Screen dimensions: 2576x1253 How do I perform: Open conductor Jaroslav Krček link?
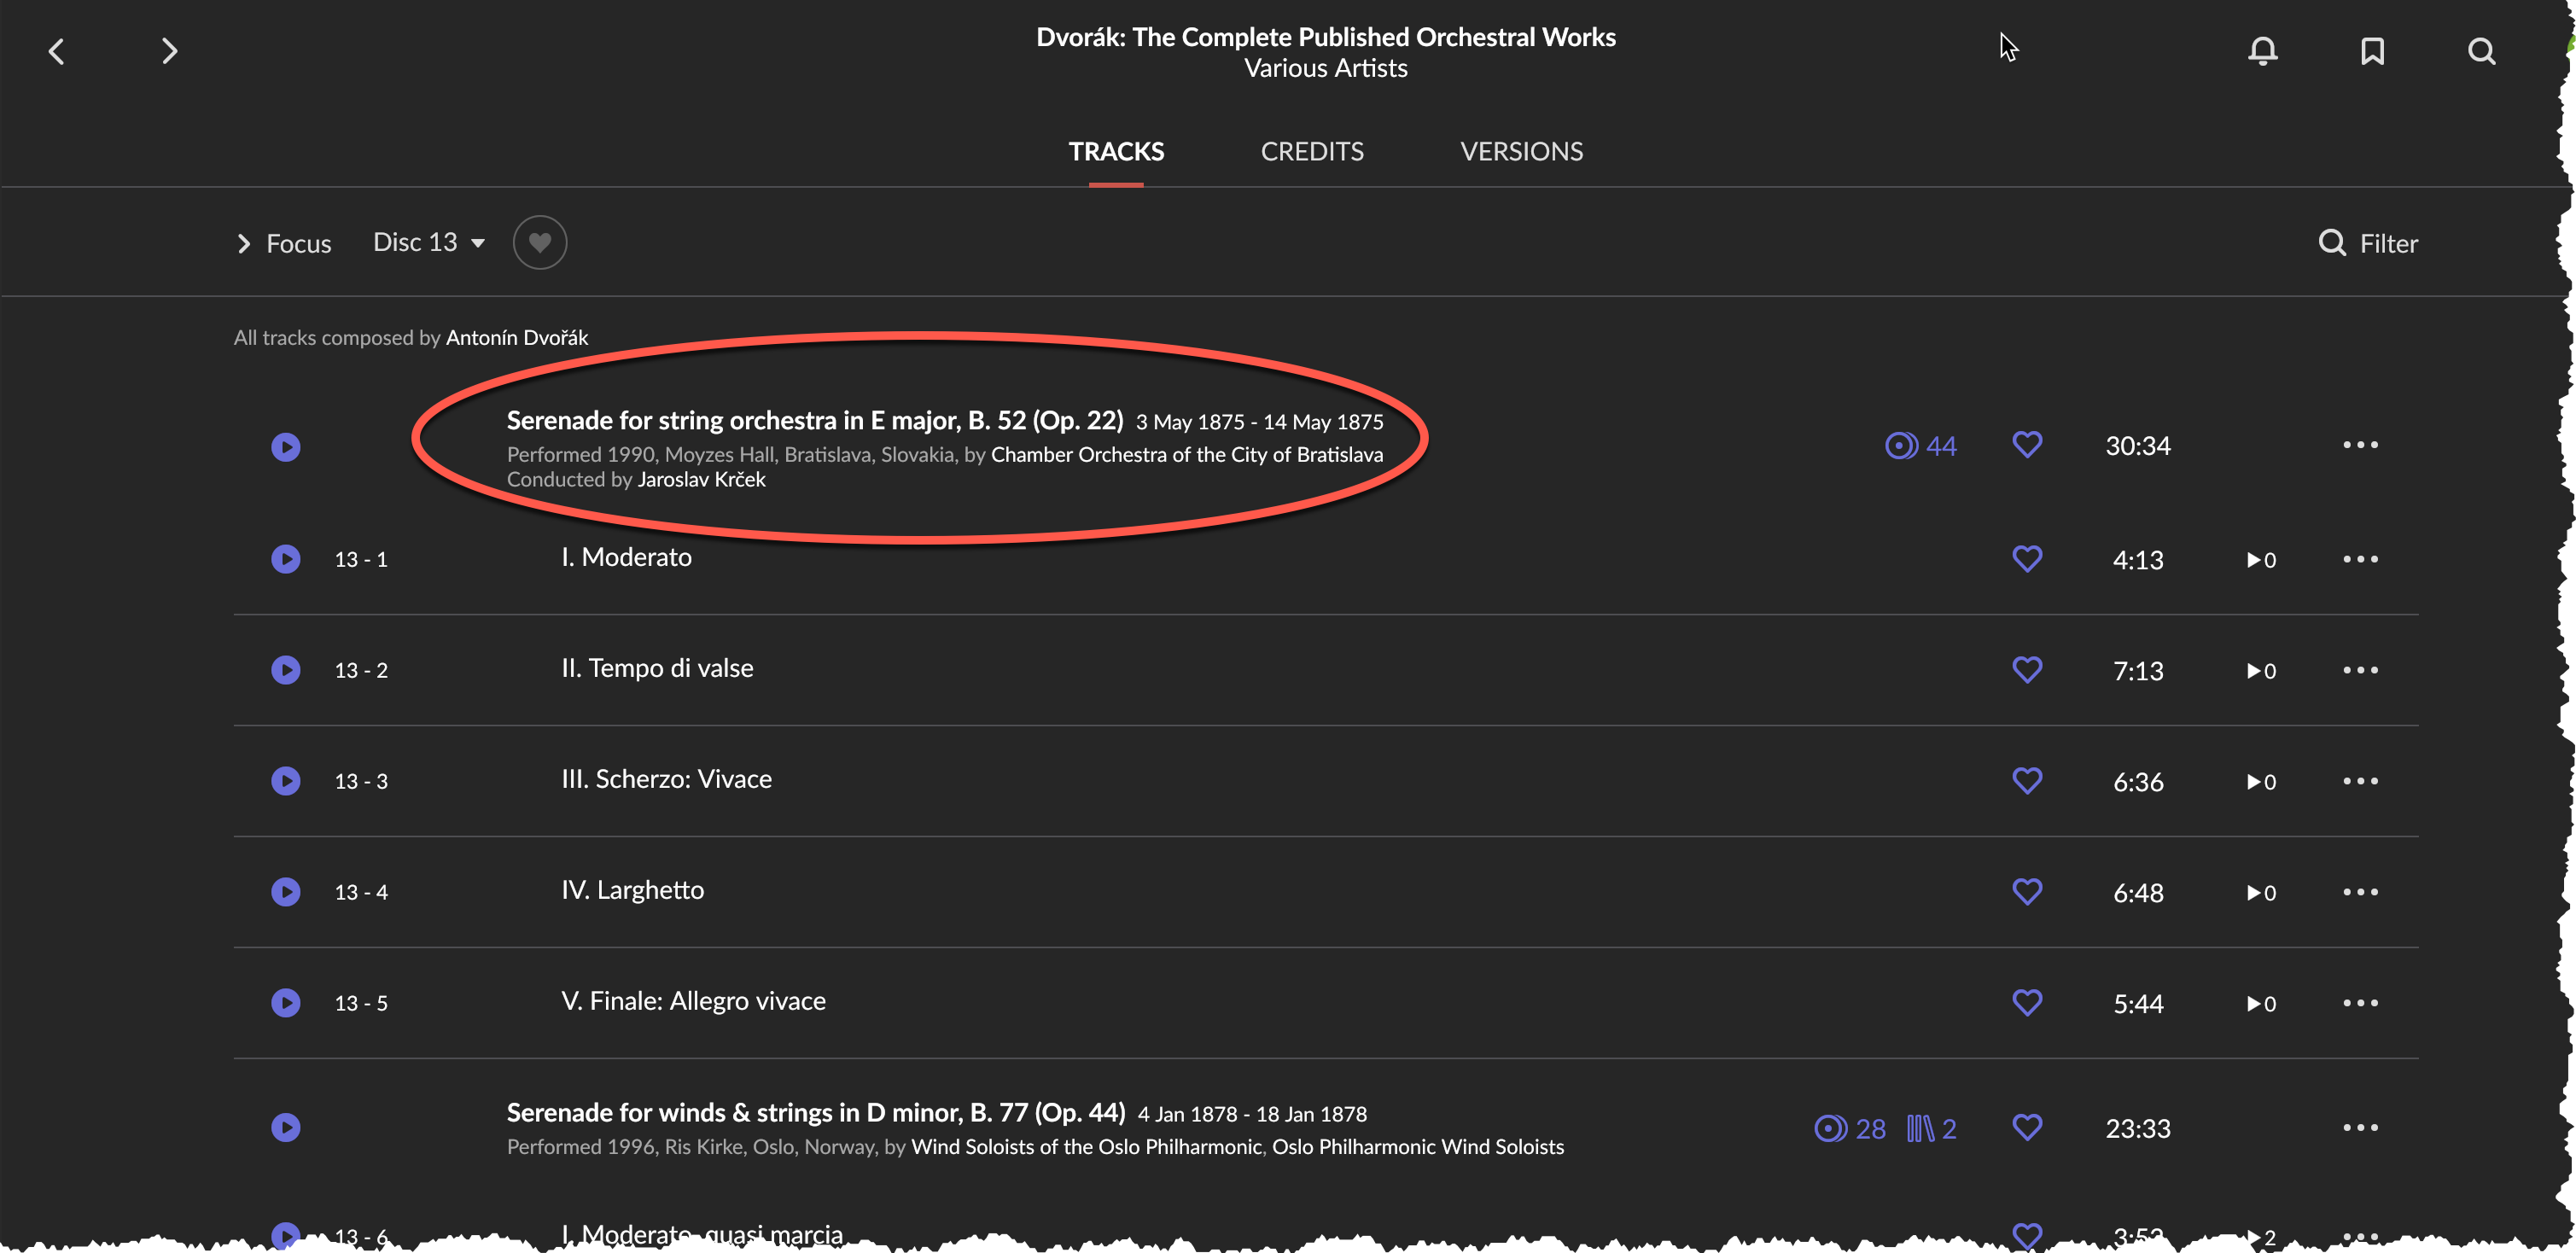click(702, 479)
